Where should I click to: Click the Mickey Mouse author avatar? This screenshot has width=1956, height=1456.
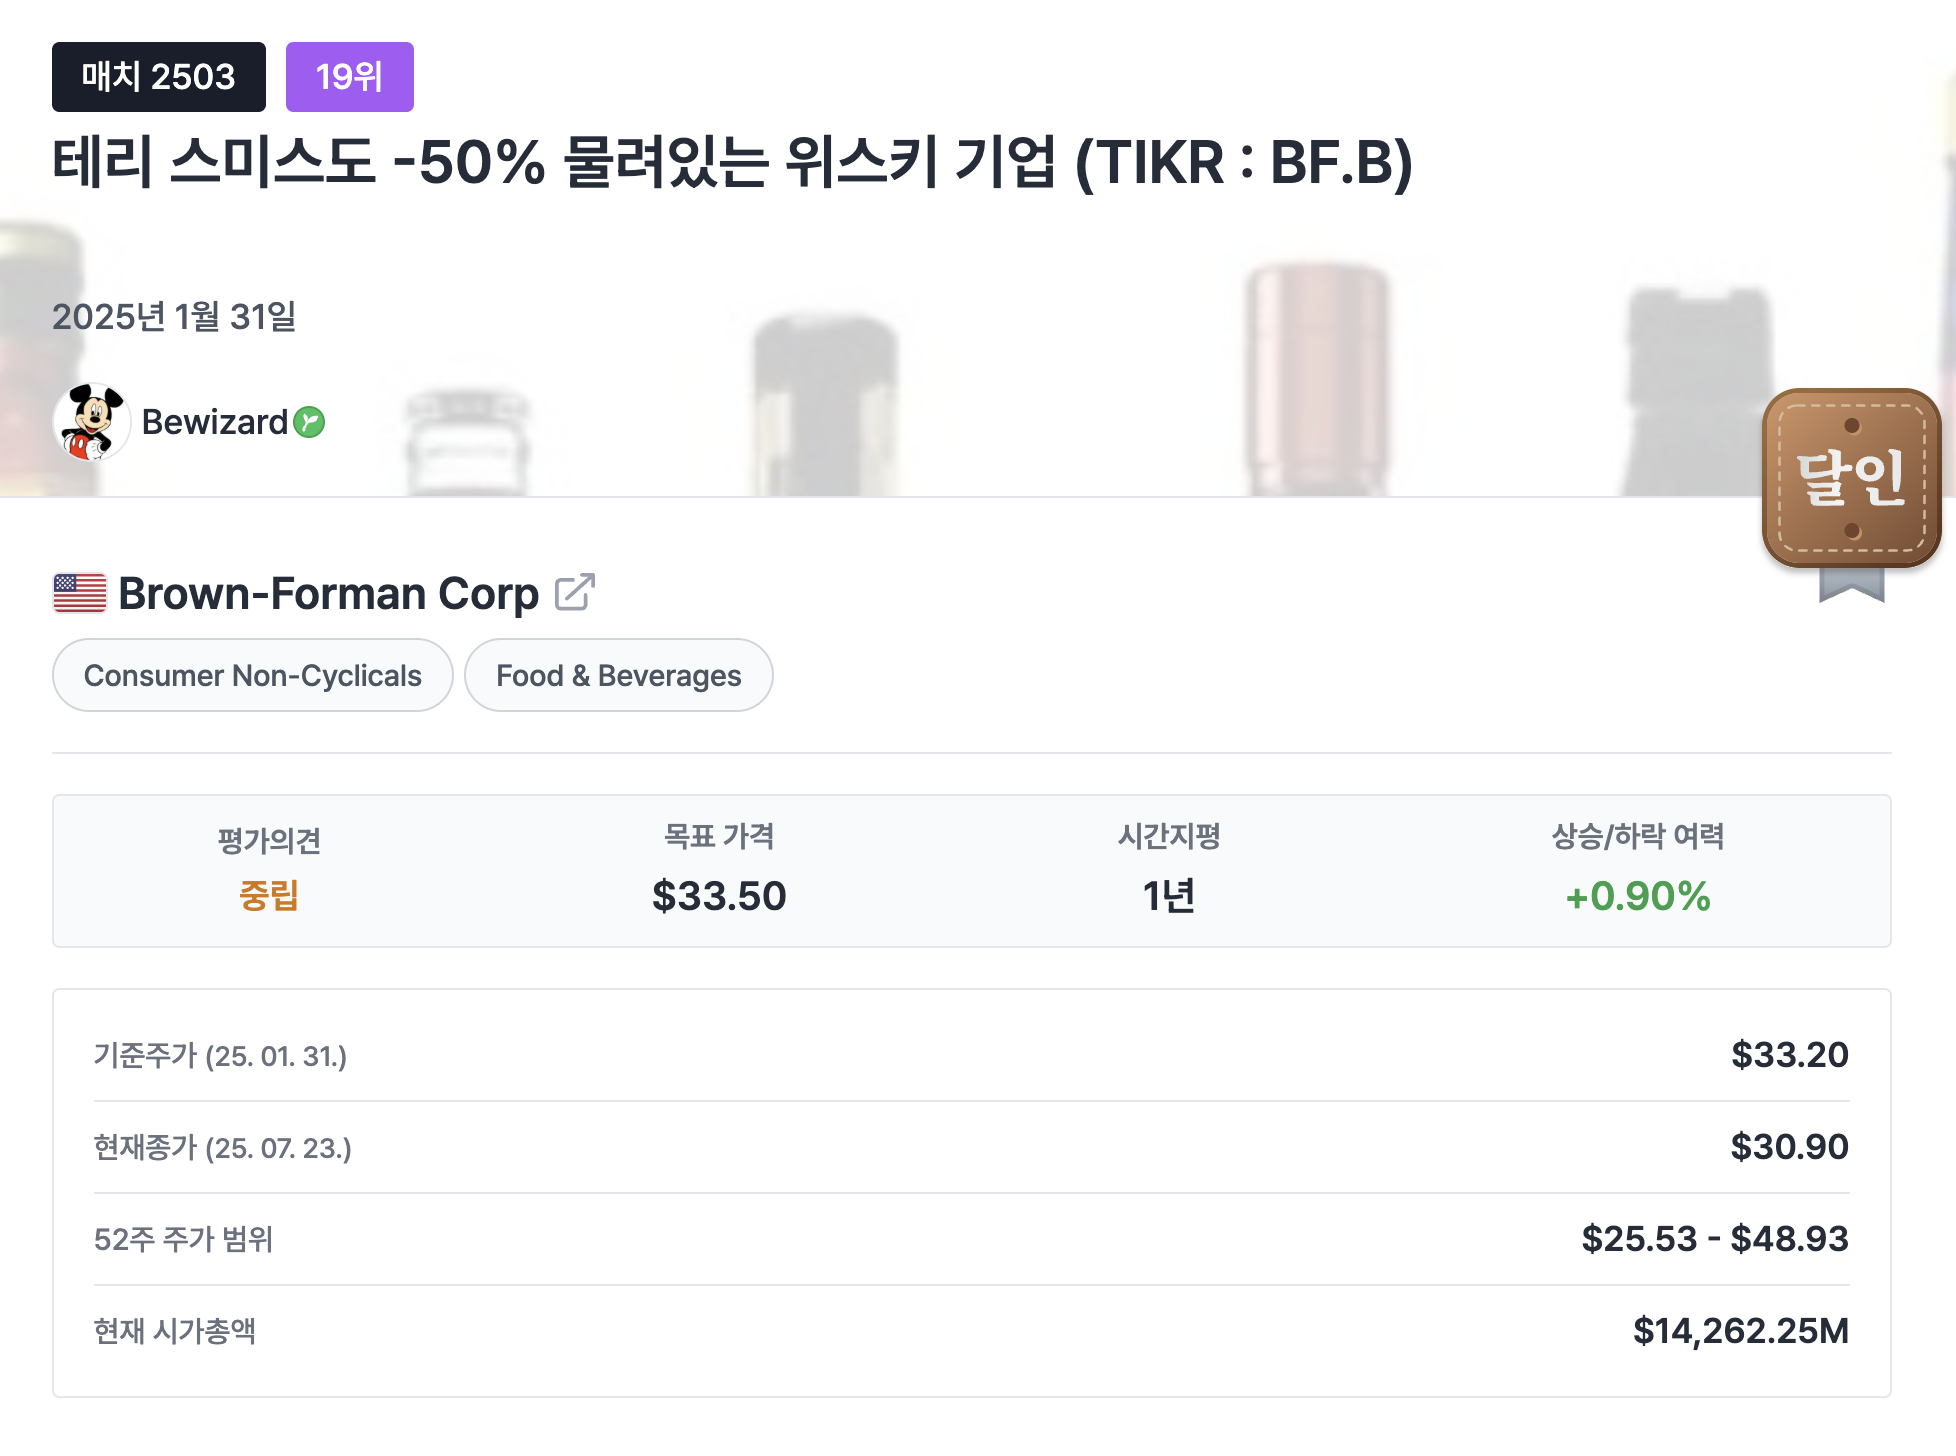(x=91, y=422)
